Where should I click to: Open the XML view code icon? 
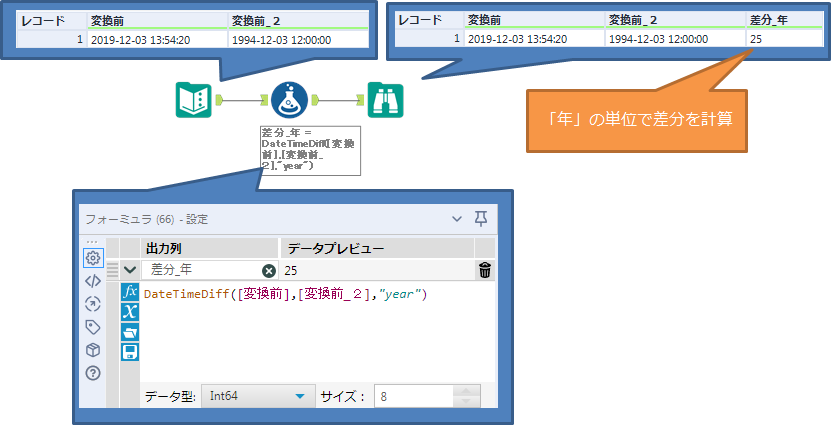tap(93, 281)
